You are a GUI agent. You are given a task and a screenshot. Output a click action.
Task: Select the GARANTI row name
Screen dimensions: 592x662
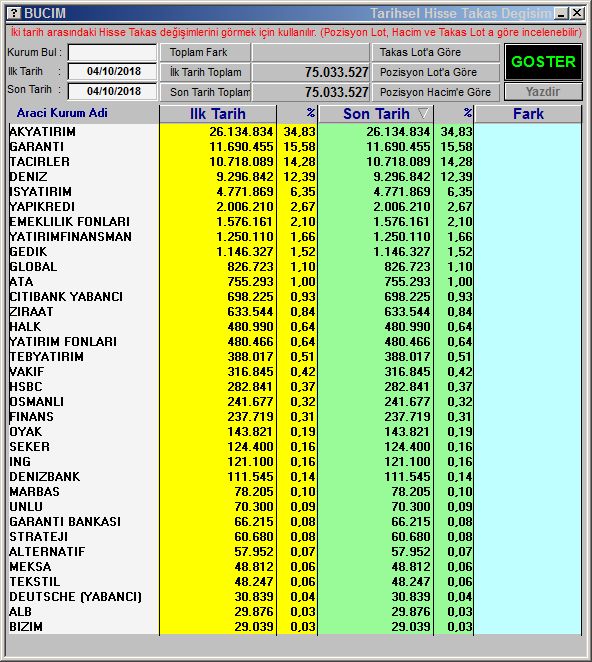tap(36, 147)
